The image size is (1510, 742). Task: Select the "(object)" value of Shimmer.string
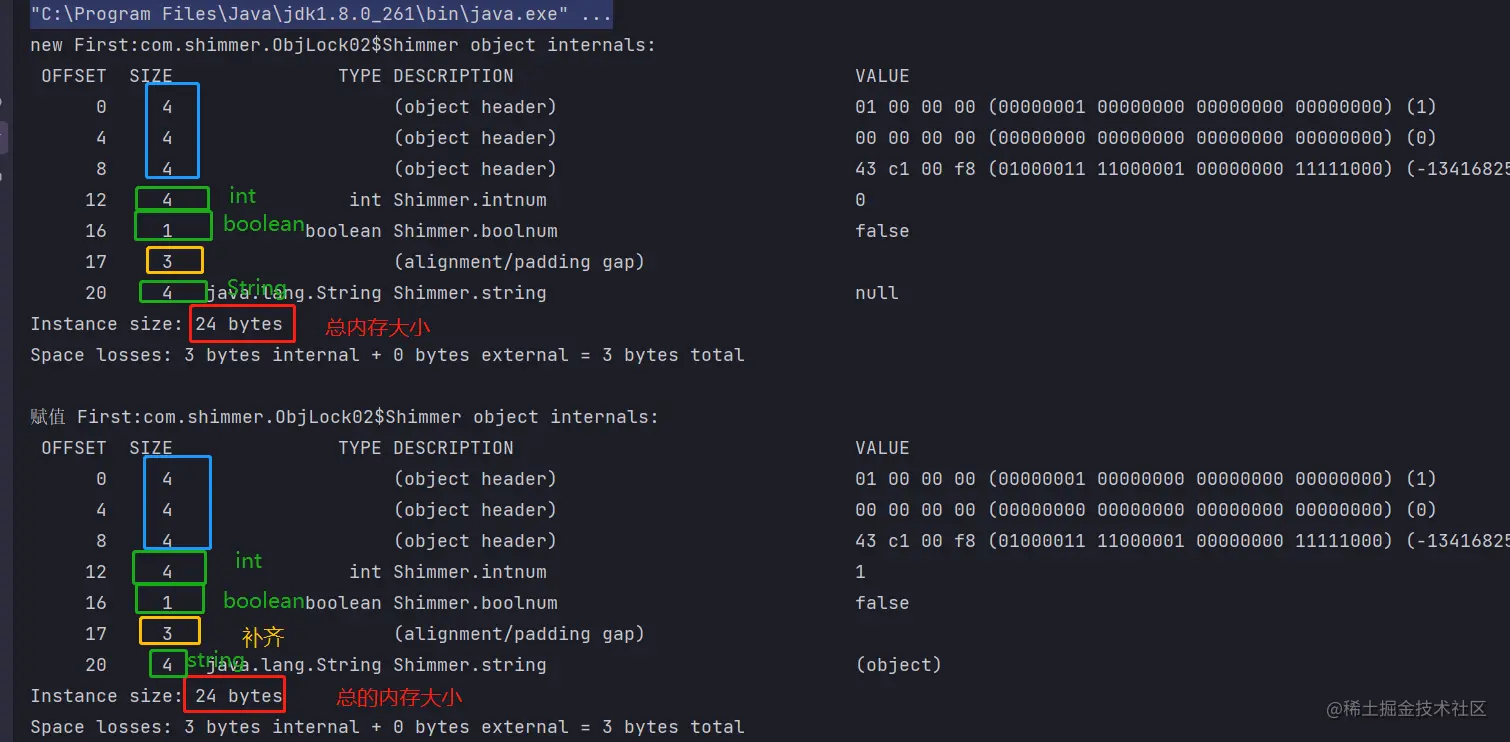coord(898,665)
